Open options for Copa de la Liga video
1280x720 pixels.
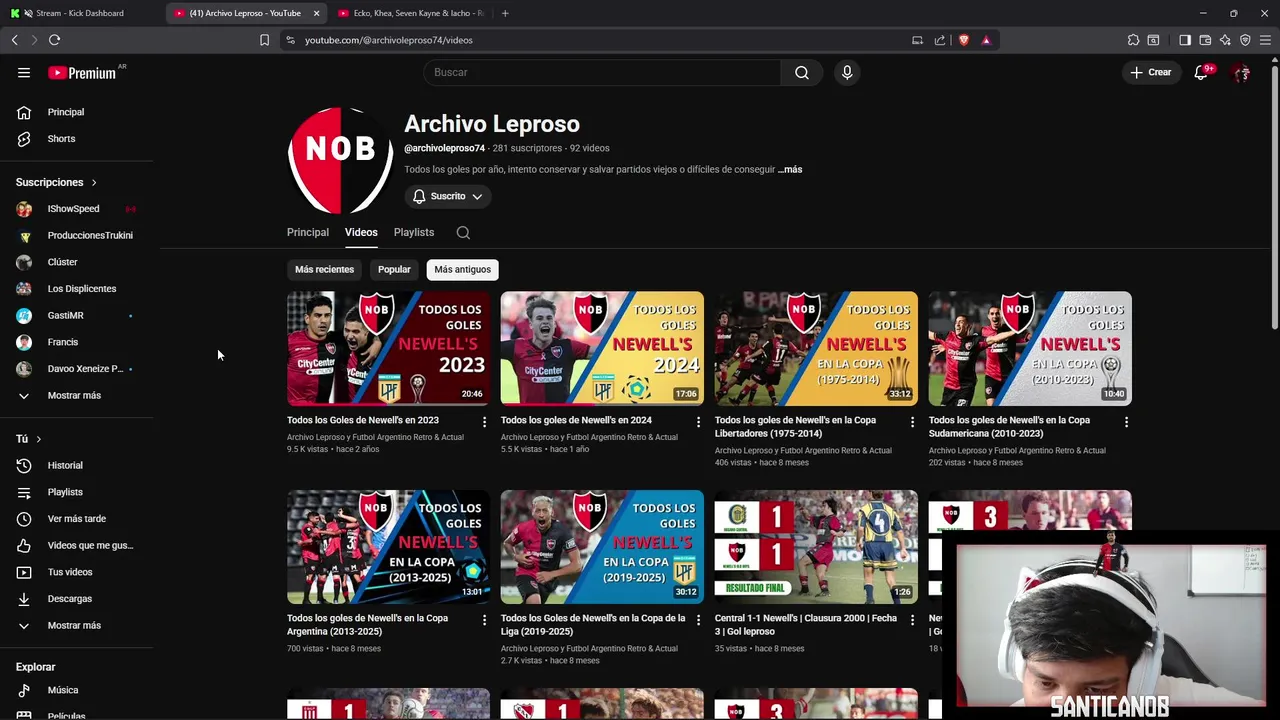tap(698, 620)
